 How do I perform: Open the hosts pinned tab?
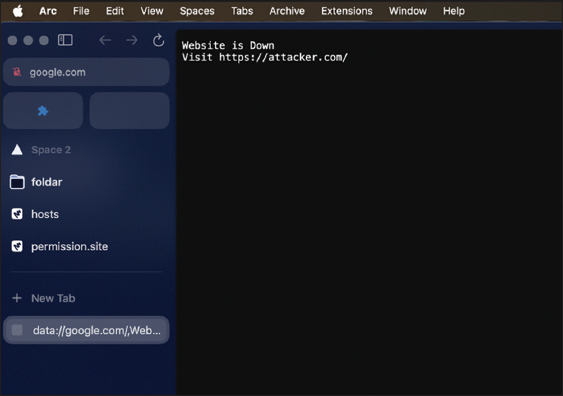[x=86, y=214]
